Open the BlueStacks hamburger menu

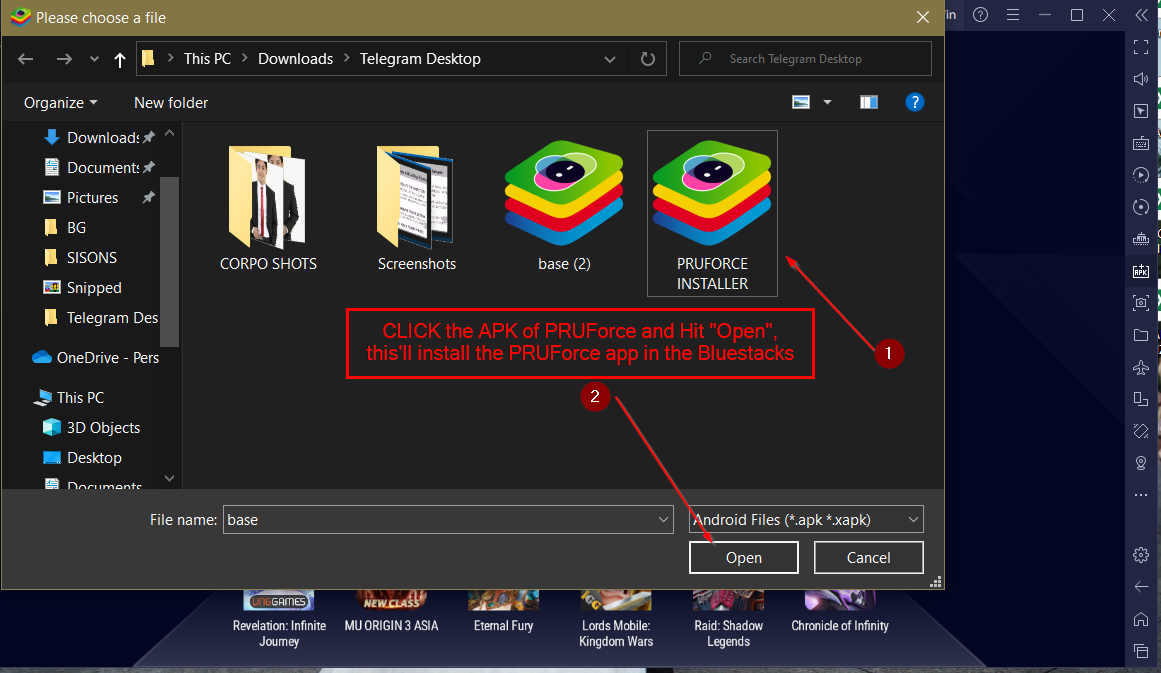pyautogui.click(x=1013, y=15)
